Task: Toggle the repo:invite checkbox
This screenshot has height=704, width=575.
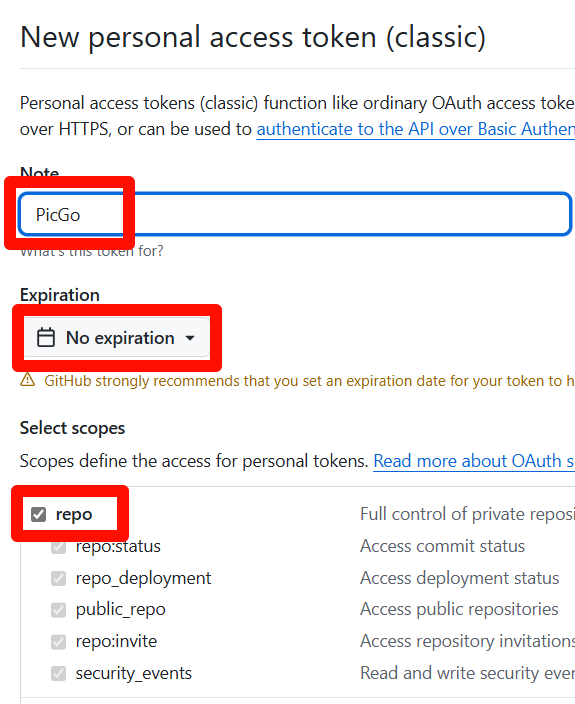Action: pos(58,642)
